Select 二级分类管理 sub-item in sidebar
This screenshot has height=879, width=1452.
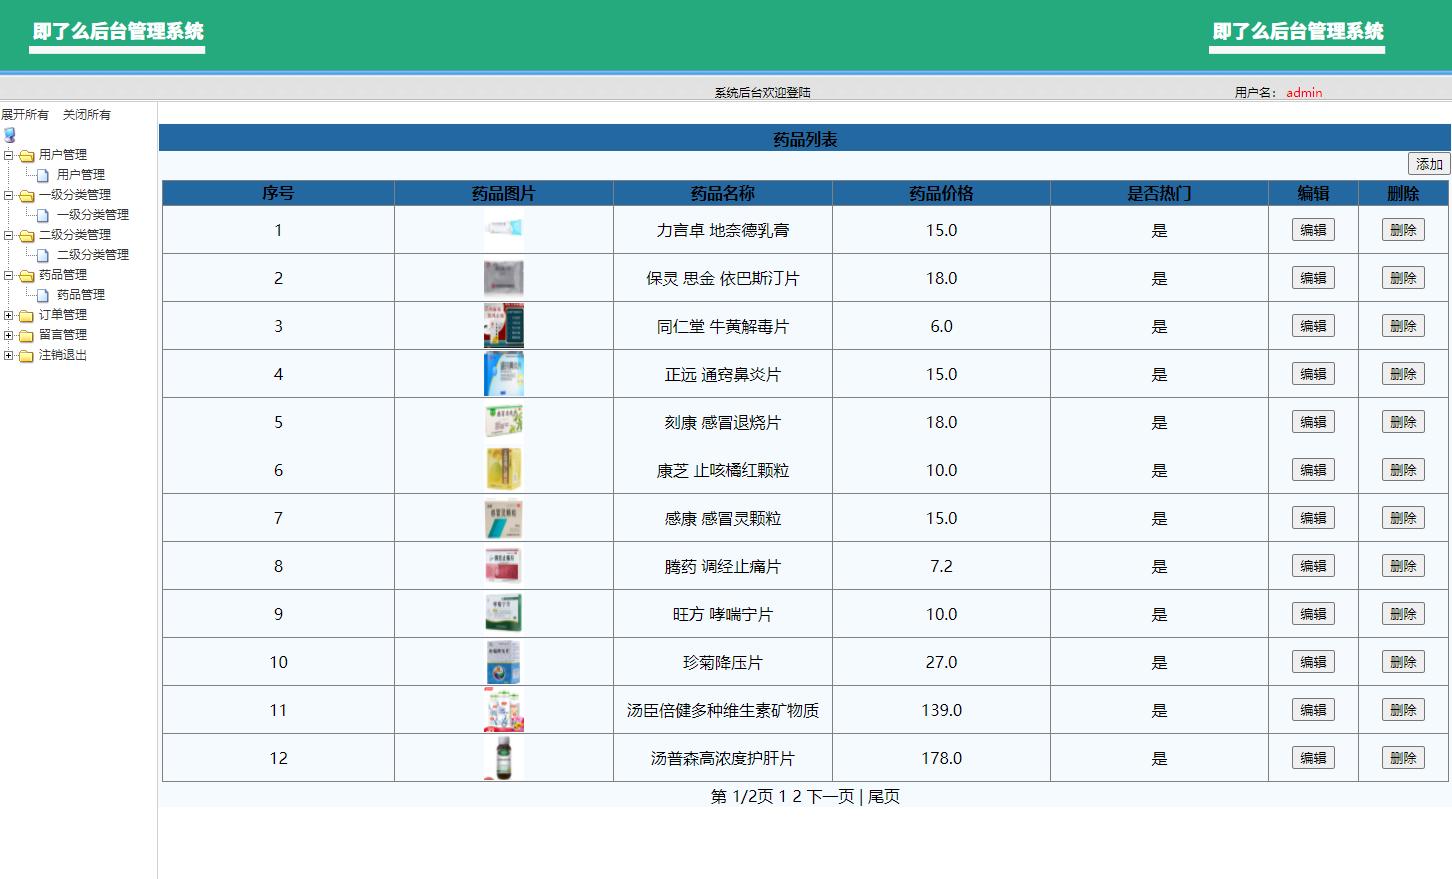[x=92, y=255]
